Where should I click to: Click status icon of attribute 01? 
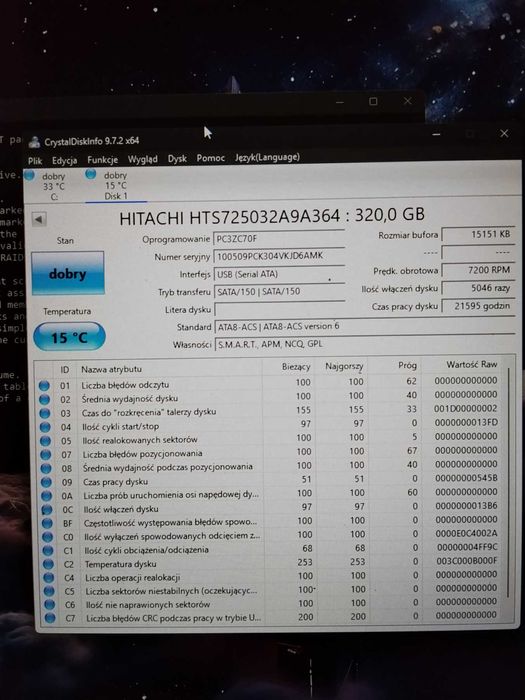[44, 385]
